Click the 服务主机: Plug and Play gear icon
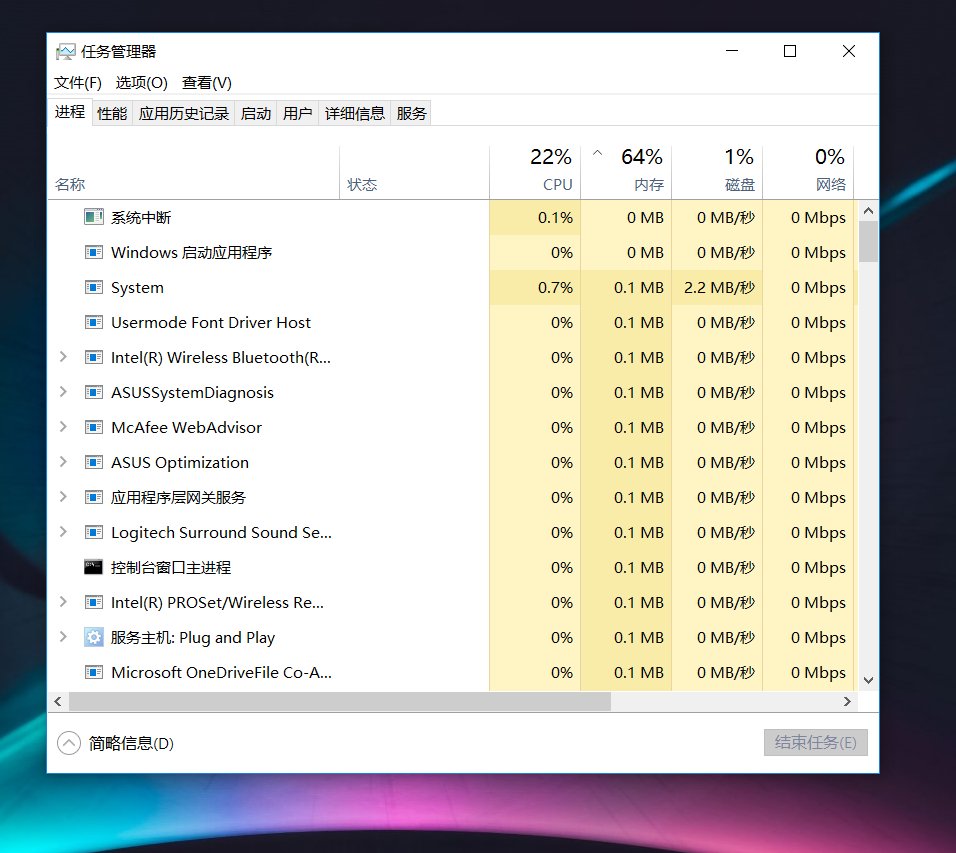Viewport: 956px width, 853px height. coord(93,637)
